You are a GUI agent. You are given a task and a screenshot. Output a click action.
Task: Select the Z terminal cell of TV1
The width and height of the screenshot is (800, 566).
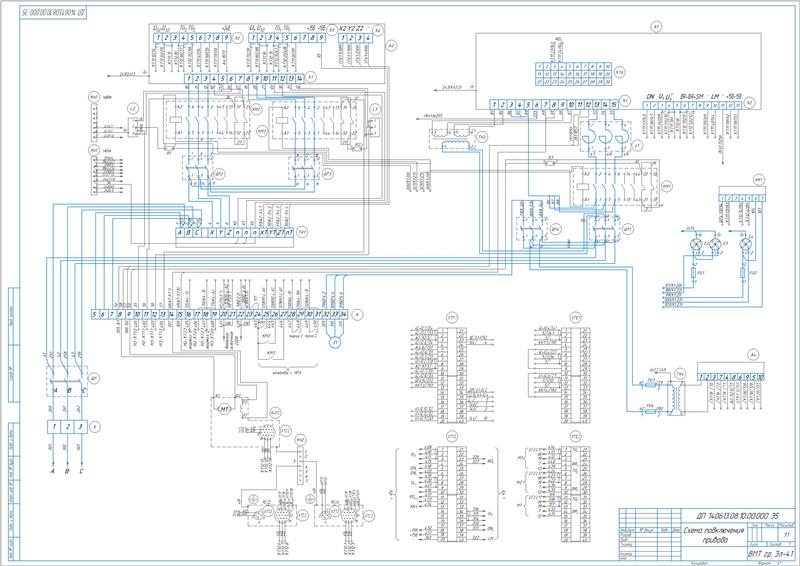pos(229,232)
